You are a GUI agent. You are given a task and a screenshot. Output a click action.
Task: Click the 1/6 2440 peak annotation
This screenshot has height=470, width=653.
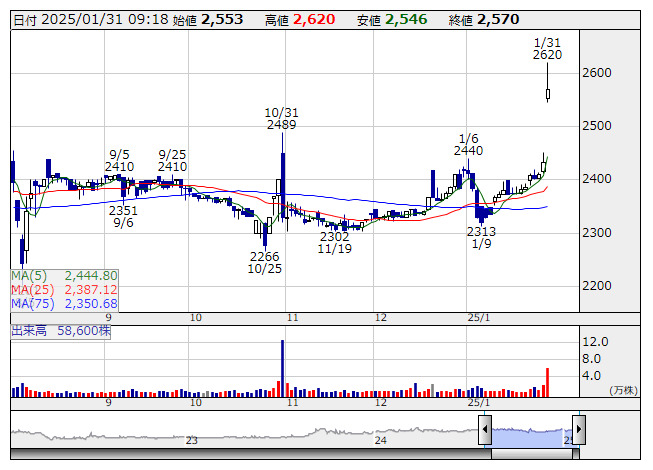click(468, 144)
